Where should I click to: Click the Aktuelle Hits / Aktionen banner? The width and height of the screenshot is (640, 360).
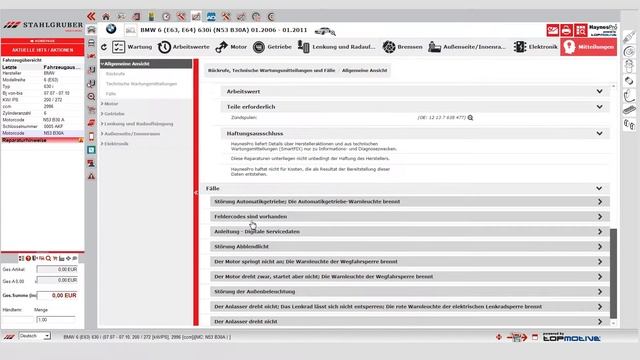pyautogui.click(x=42, y=50)
